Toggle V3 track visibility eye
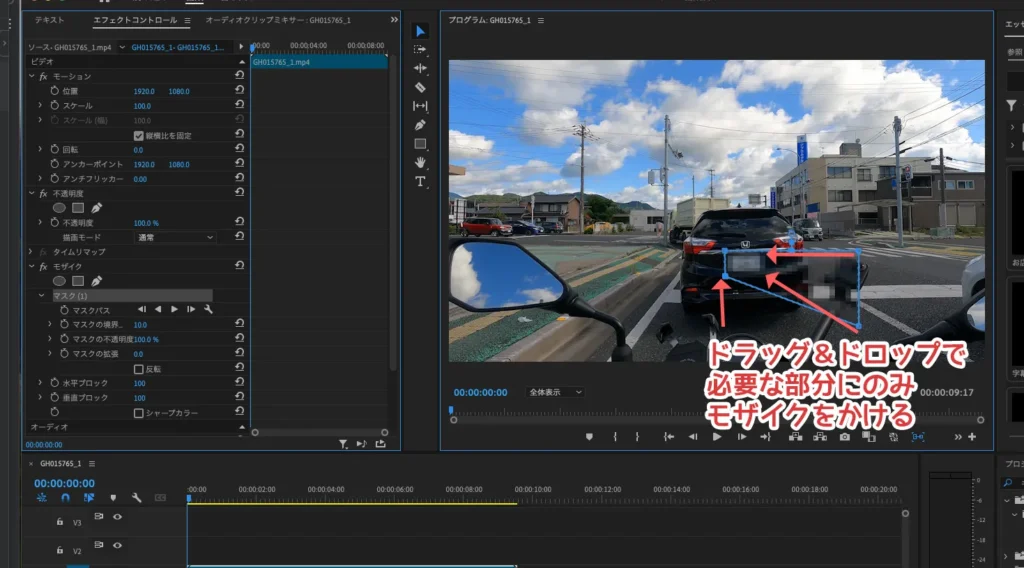Viewport: 1024px width, 568px height. coord(117,517)
